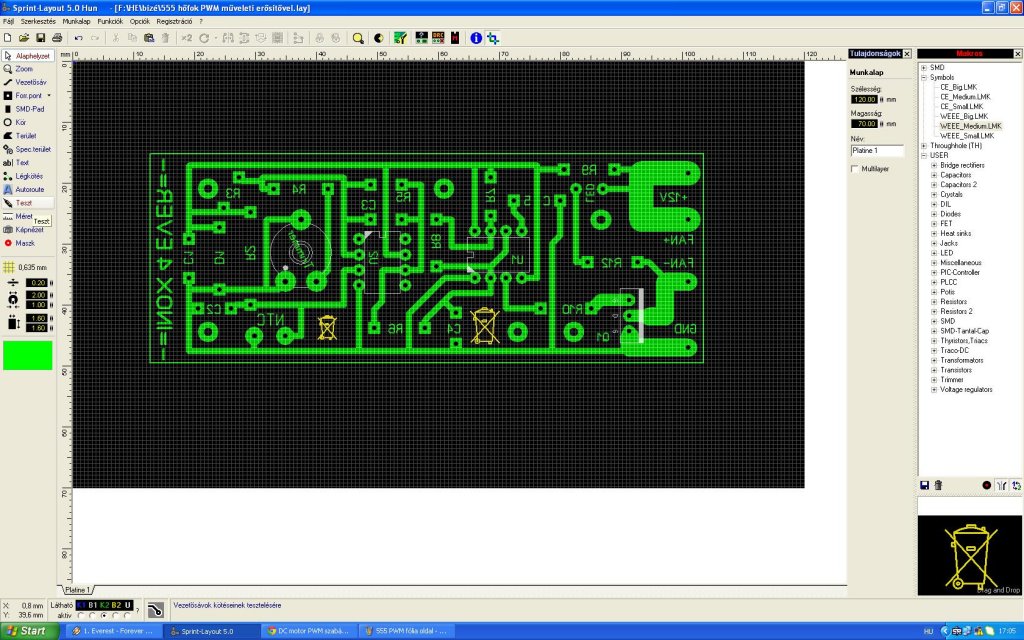Click the save floppy disk toolbar icon
The height and width of the screenshot is (640, 1024).
pyautogui.click(x=40, y=39)
